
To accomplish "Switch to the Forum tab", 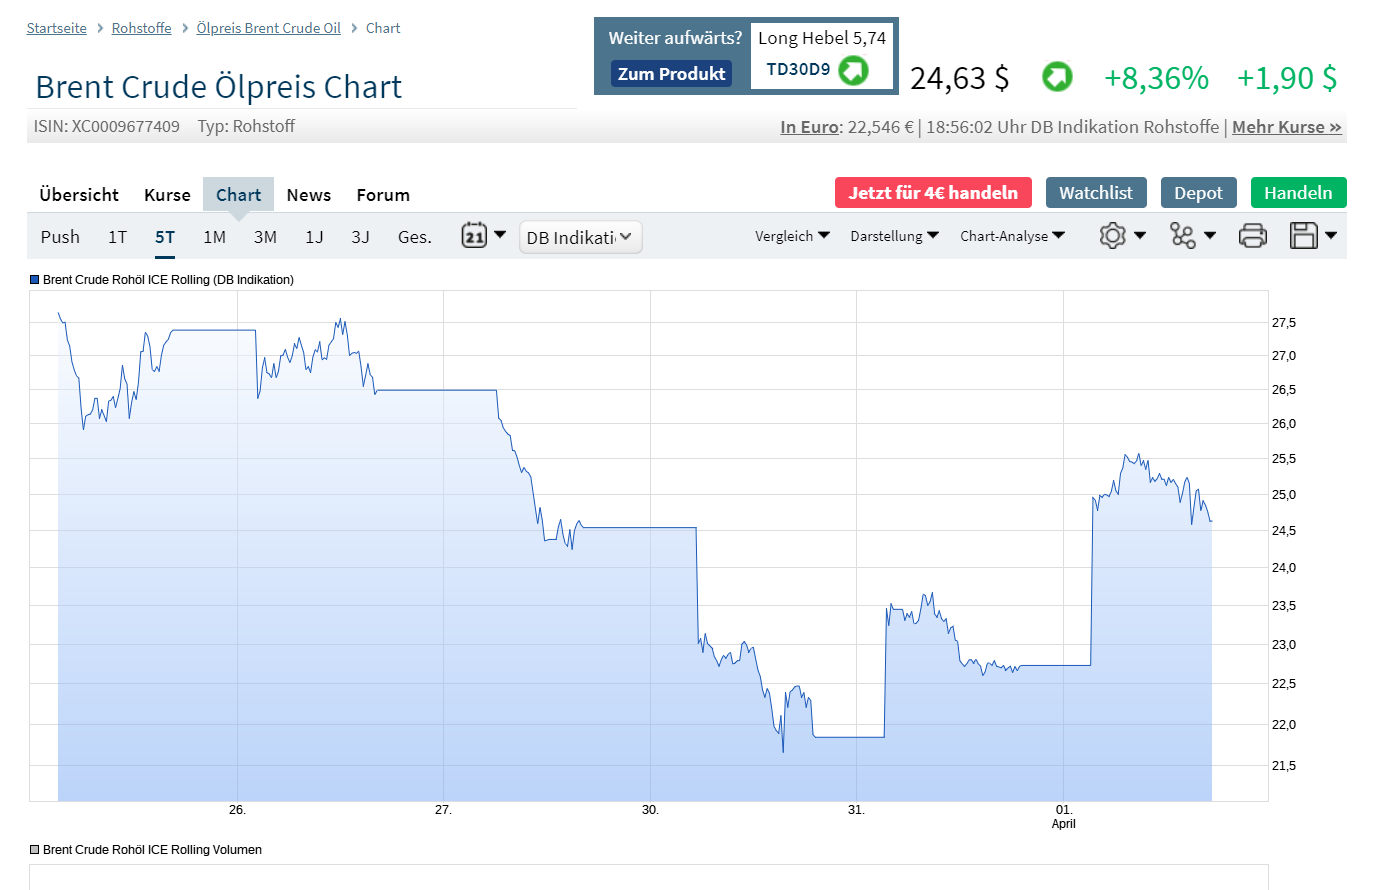I will coord(383,194).
